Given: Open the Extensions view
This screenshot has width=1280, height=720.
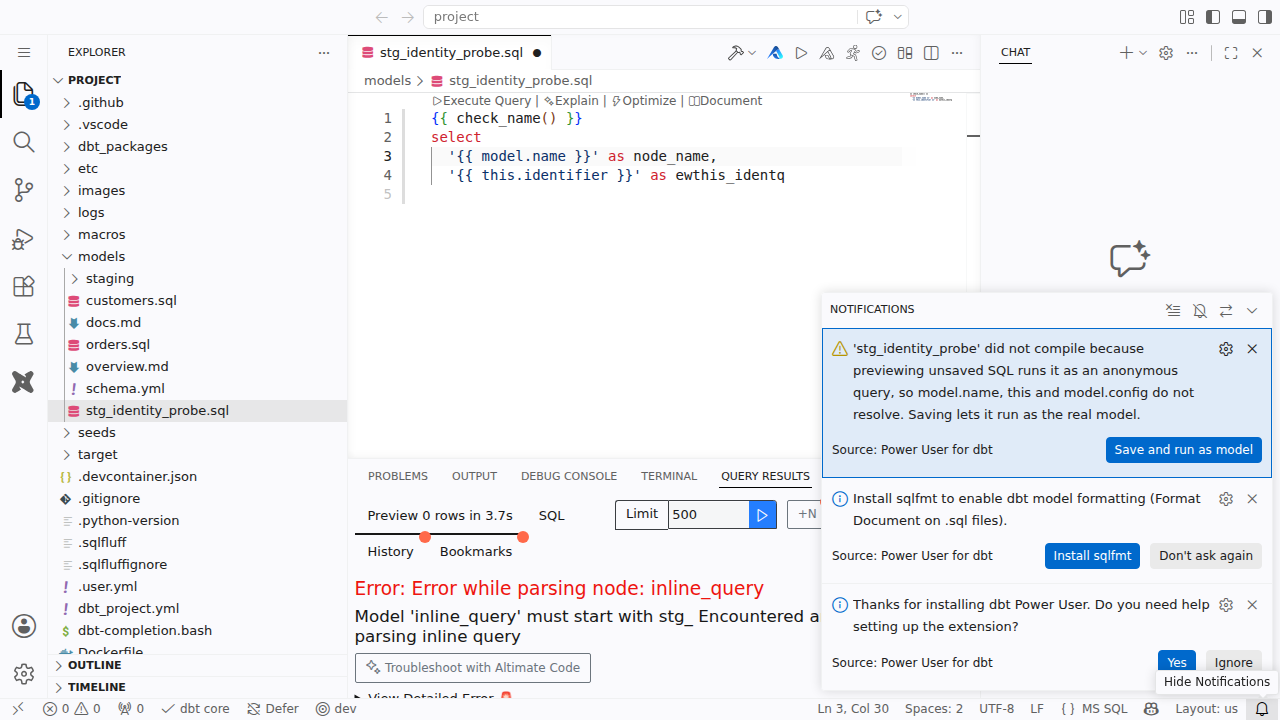Looking at the screenshot, I should pyautogui.click(x=24, y=286).
